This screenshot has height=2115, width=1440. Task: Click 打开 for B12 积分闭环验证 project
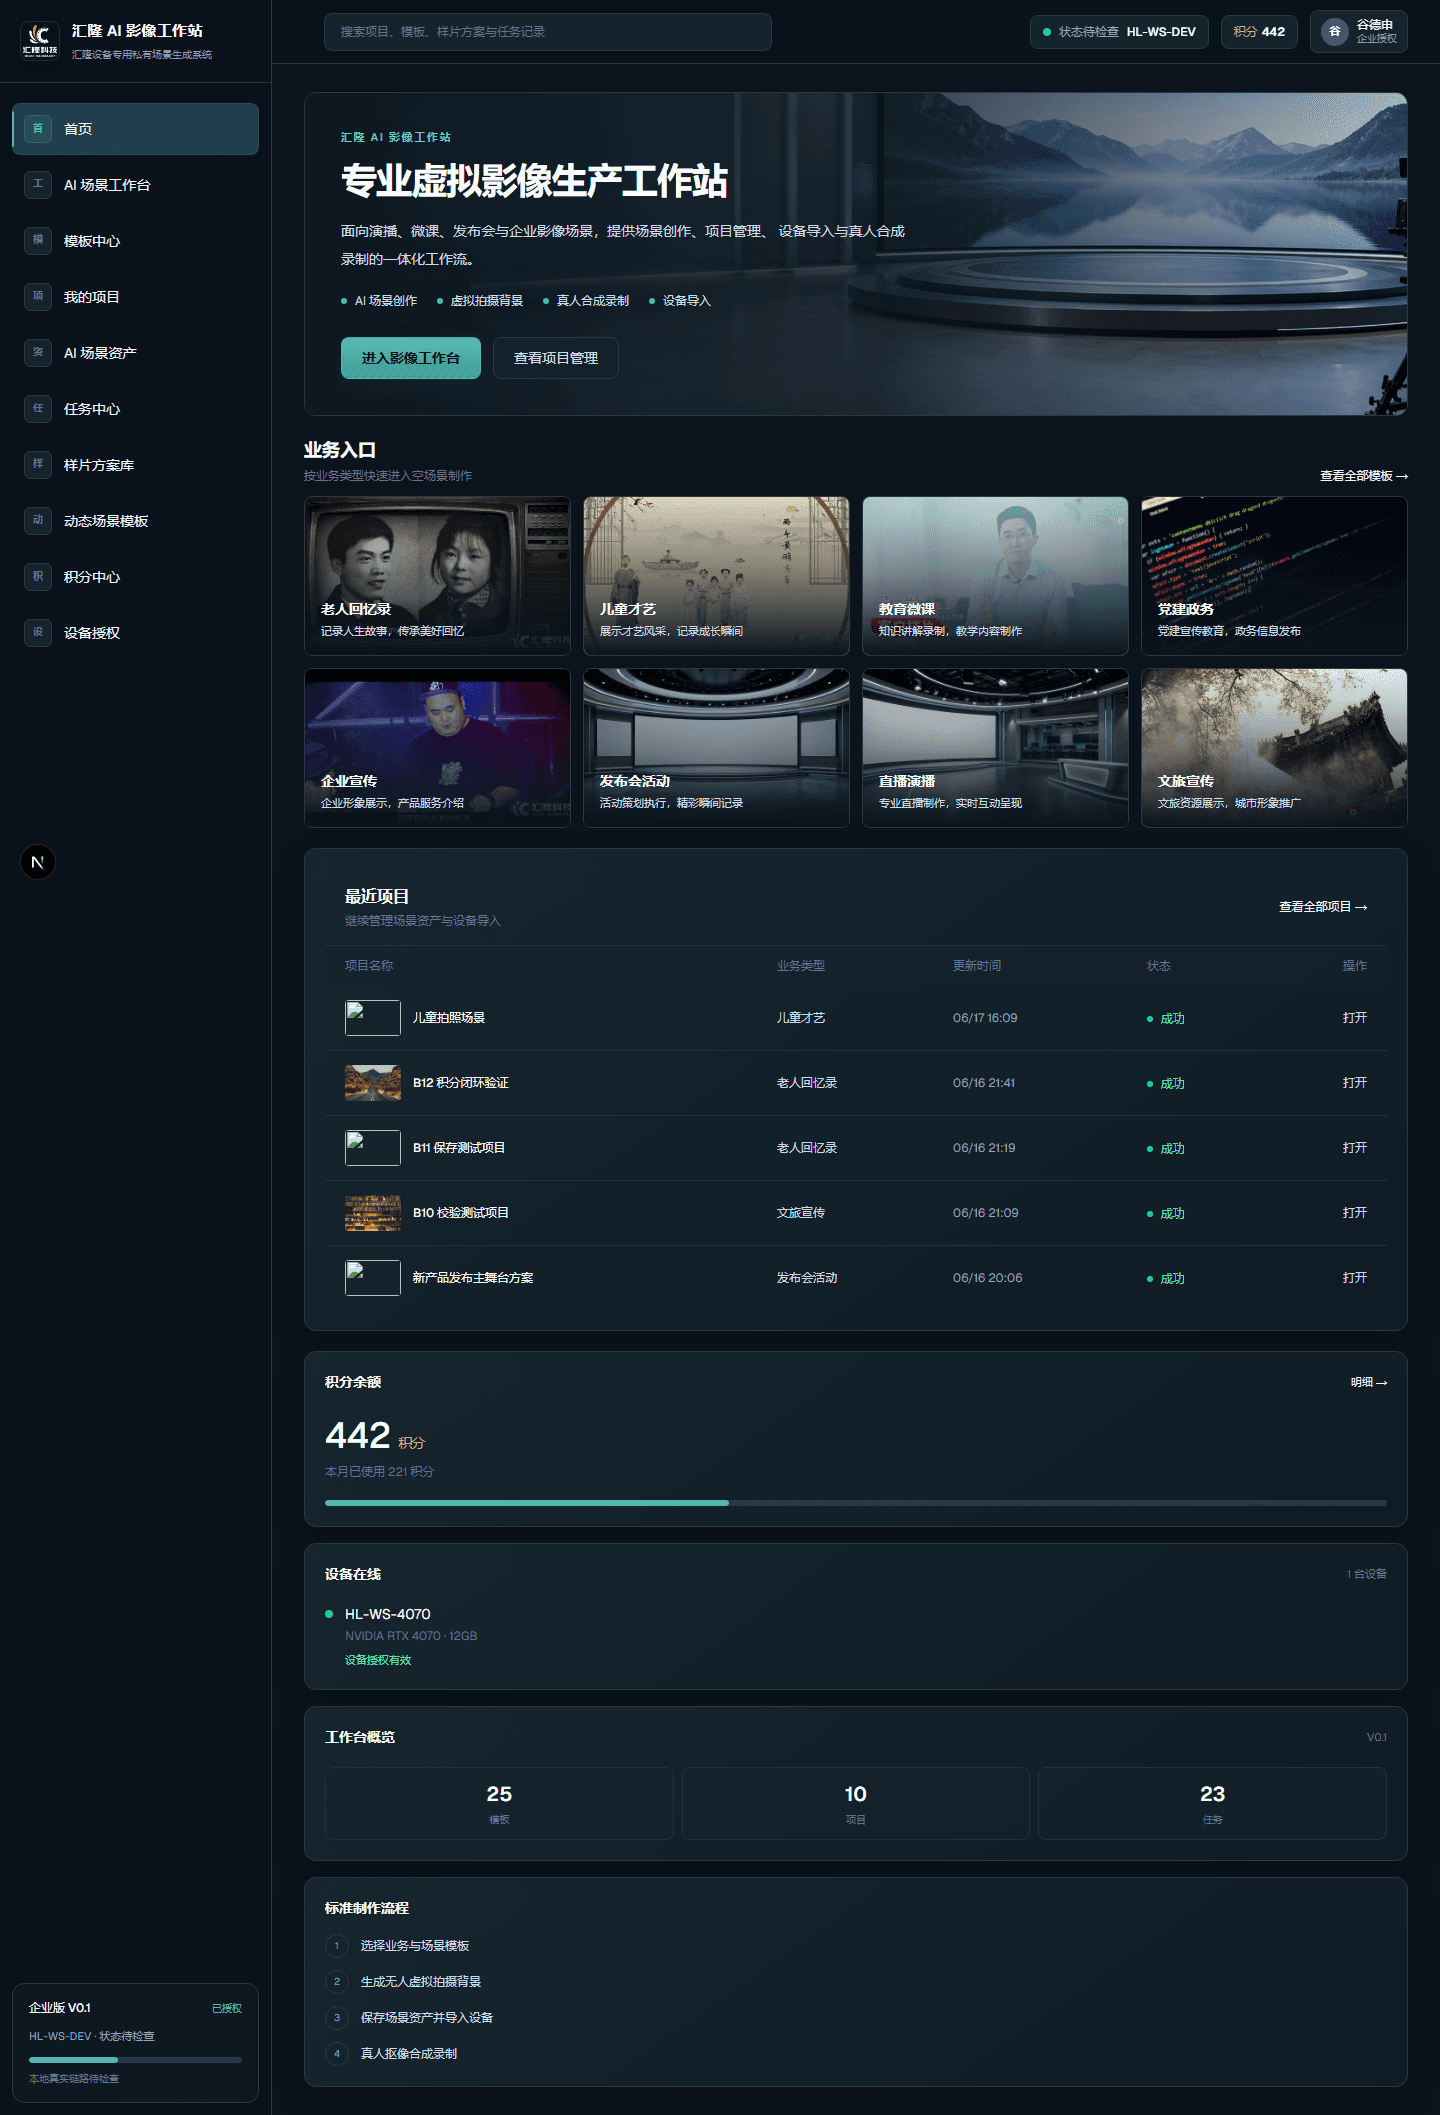[1355, 1083]
